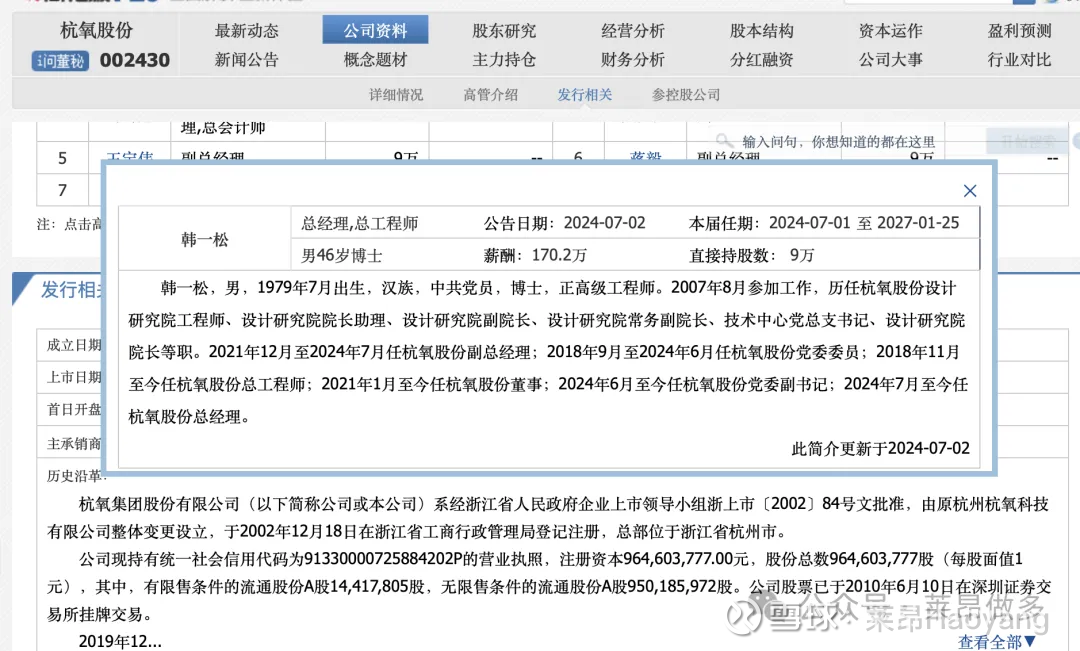The image size is (1080, 651).
Task: Open the 主力持仓 tab
Action: tap(504, 60)
